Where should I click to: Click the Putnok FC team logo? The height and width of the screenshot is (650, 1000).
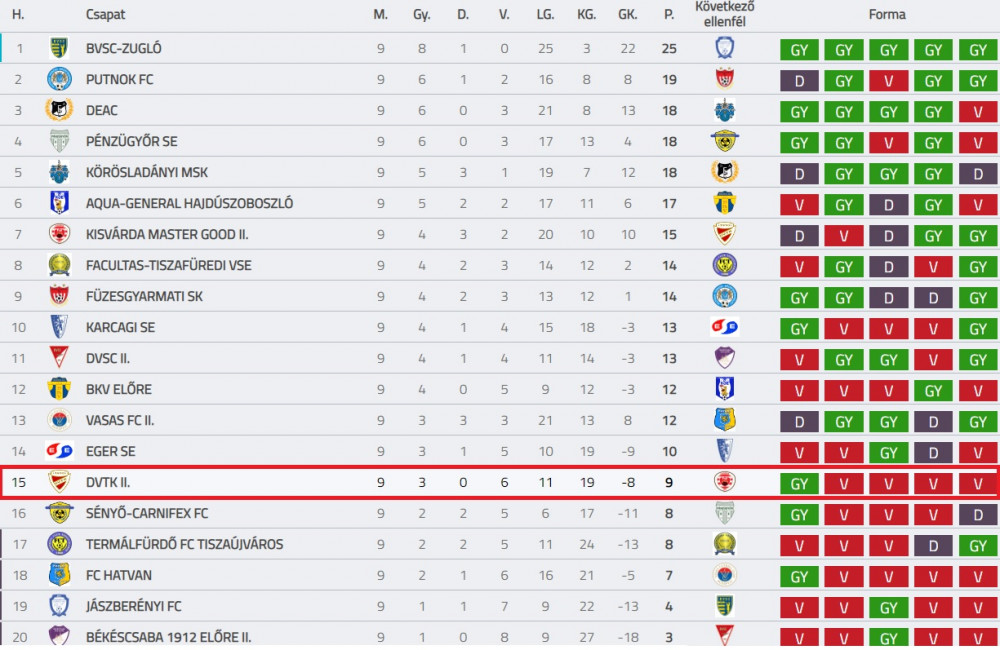click(x=59, y=79)
